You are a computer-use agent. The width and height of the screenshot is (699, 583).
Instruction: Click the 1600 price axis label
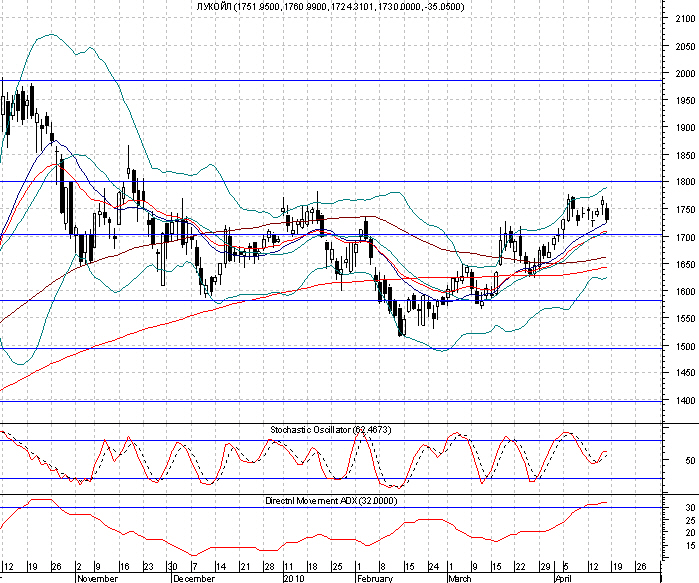click(685, 292)
